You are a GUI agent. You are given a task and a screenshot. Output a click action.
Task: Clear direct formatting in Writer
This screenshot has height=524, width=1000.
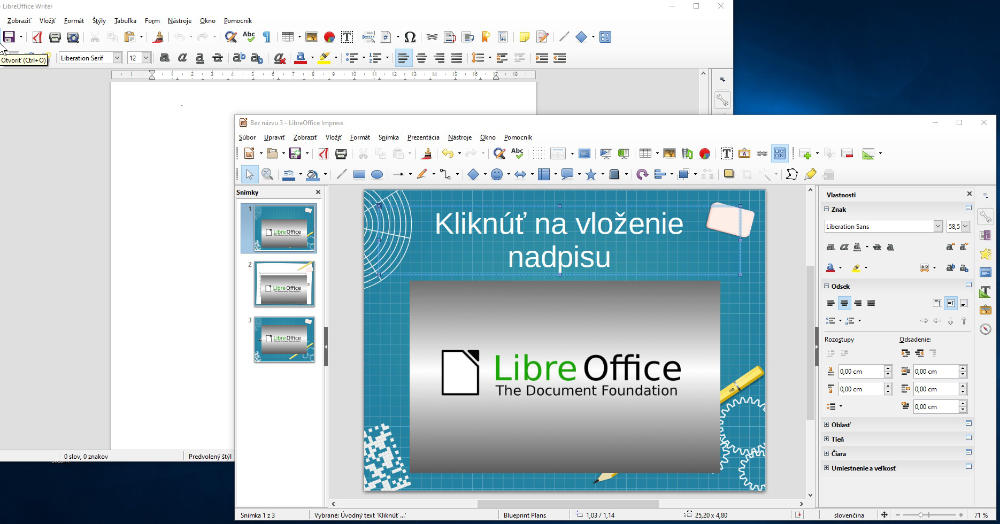(x=279, y=58)
